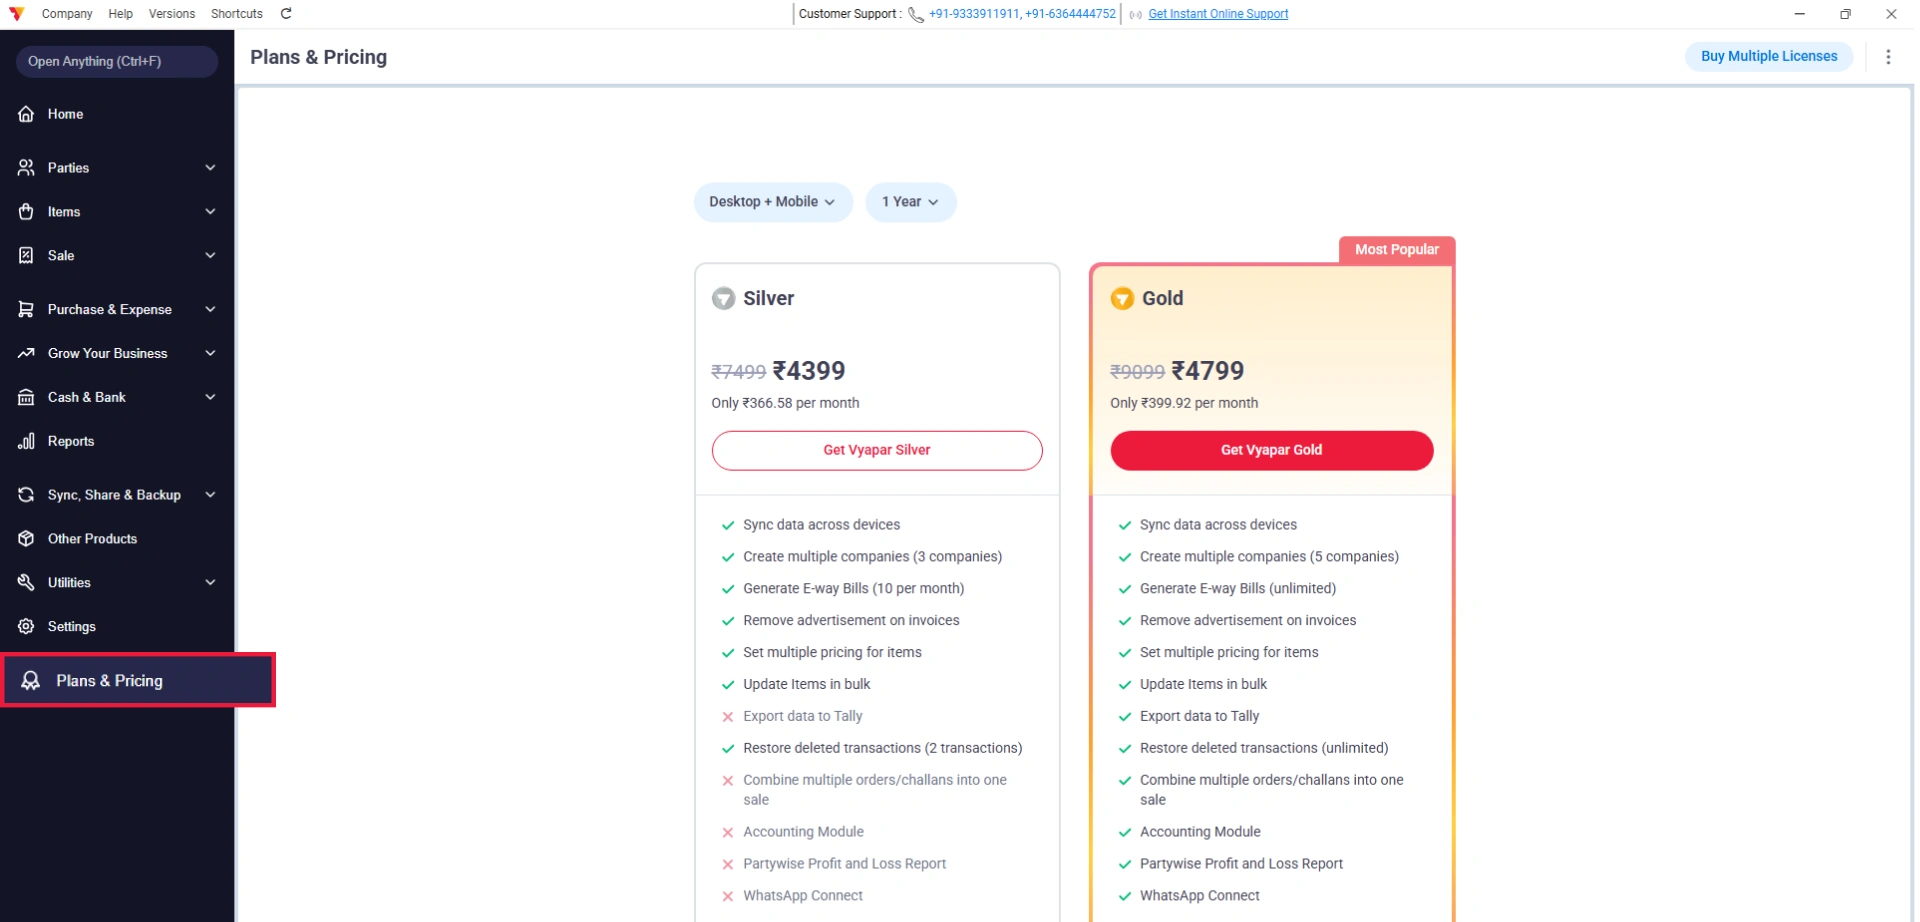The image size is (1920, 922).
Task: Click the phone icon beside Customer Support
Action: (x=915, y=15)
